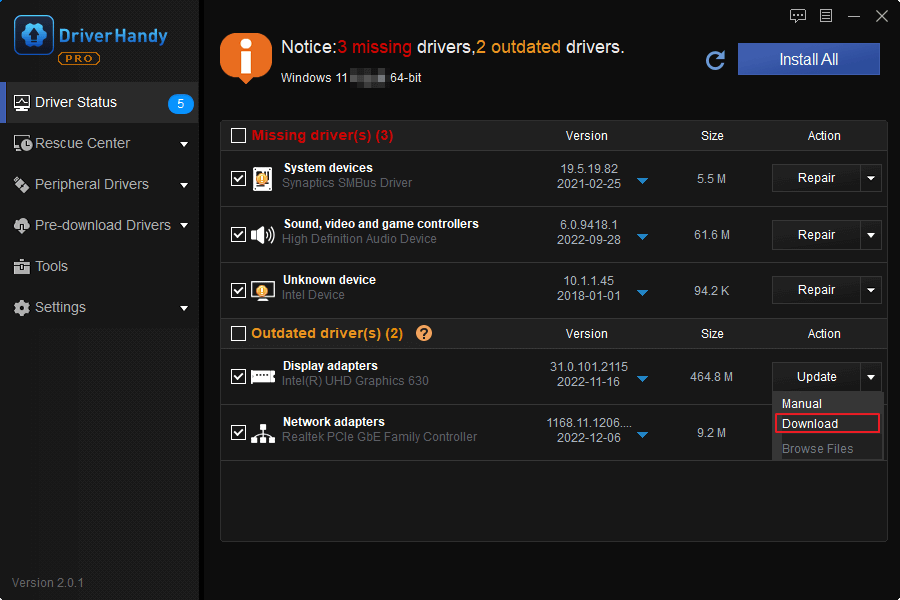Image resolution: width=900 pixels, height=600 pixels.
Task: Expand the Rescue Center menu arrow
Action: pyautogui.click(x=184, y=144)
